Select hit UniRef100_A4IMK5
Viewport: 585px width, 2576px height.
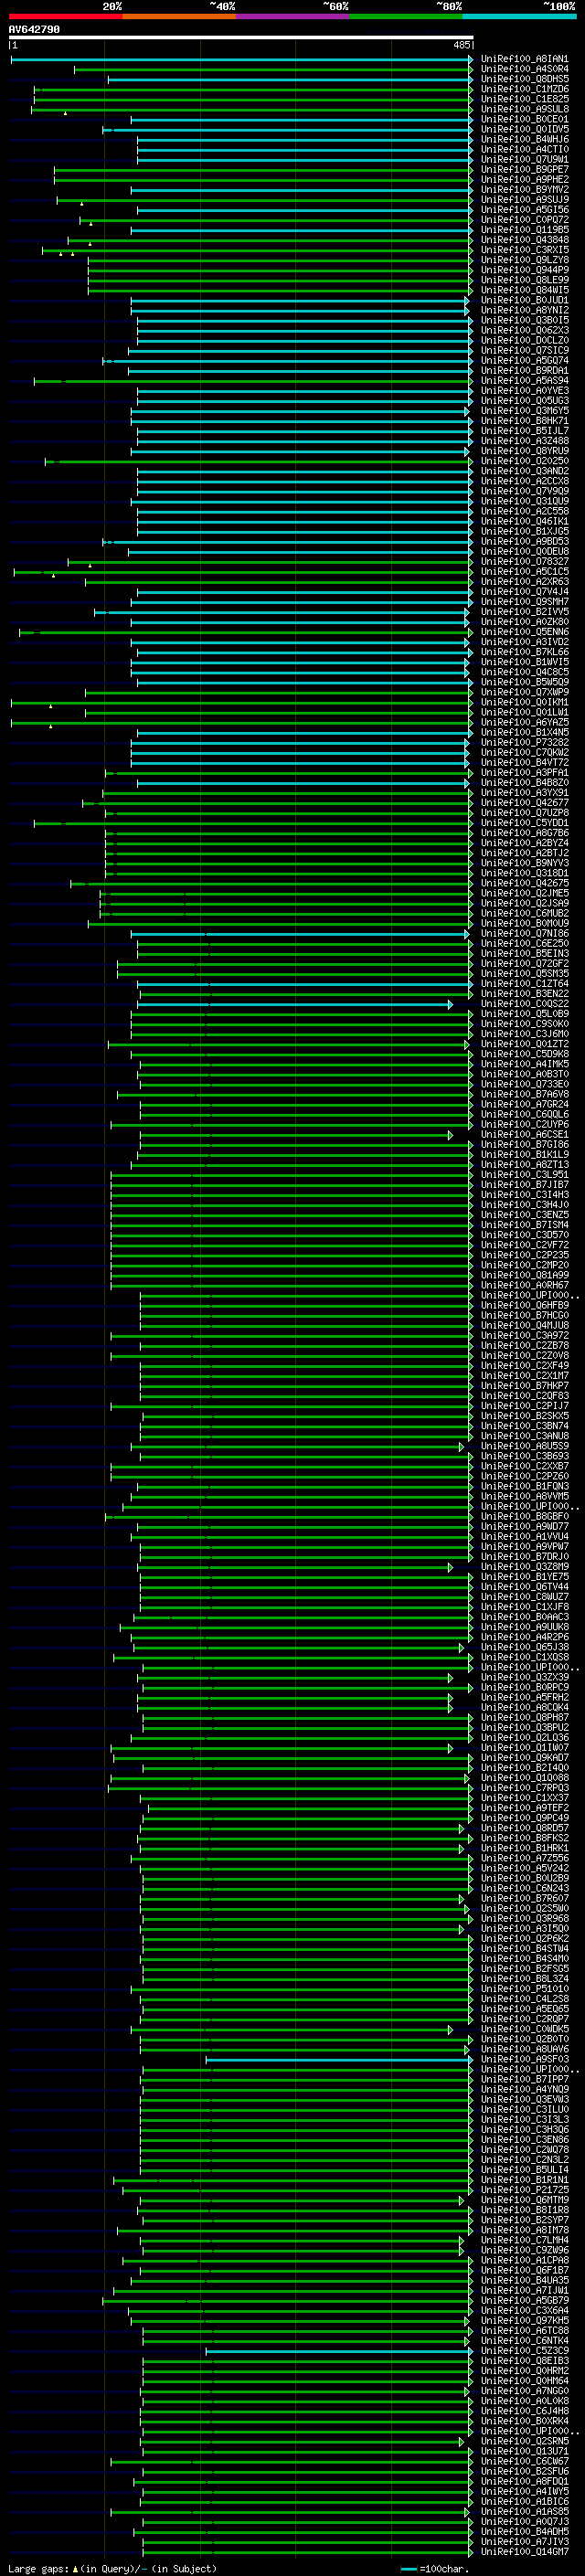(x=524, y=1065)
